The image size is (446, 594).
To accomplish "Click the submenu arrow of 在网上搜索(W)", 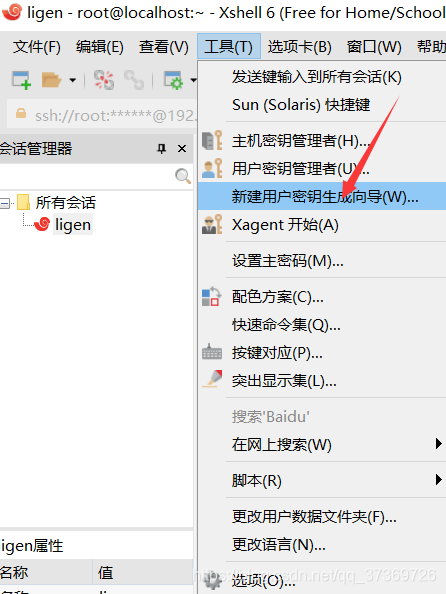I will [438, 443].
